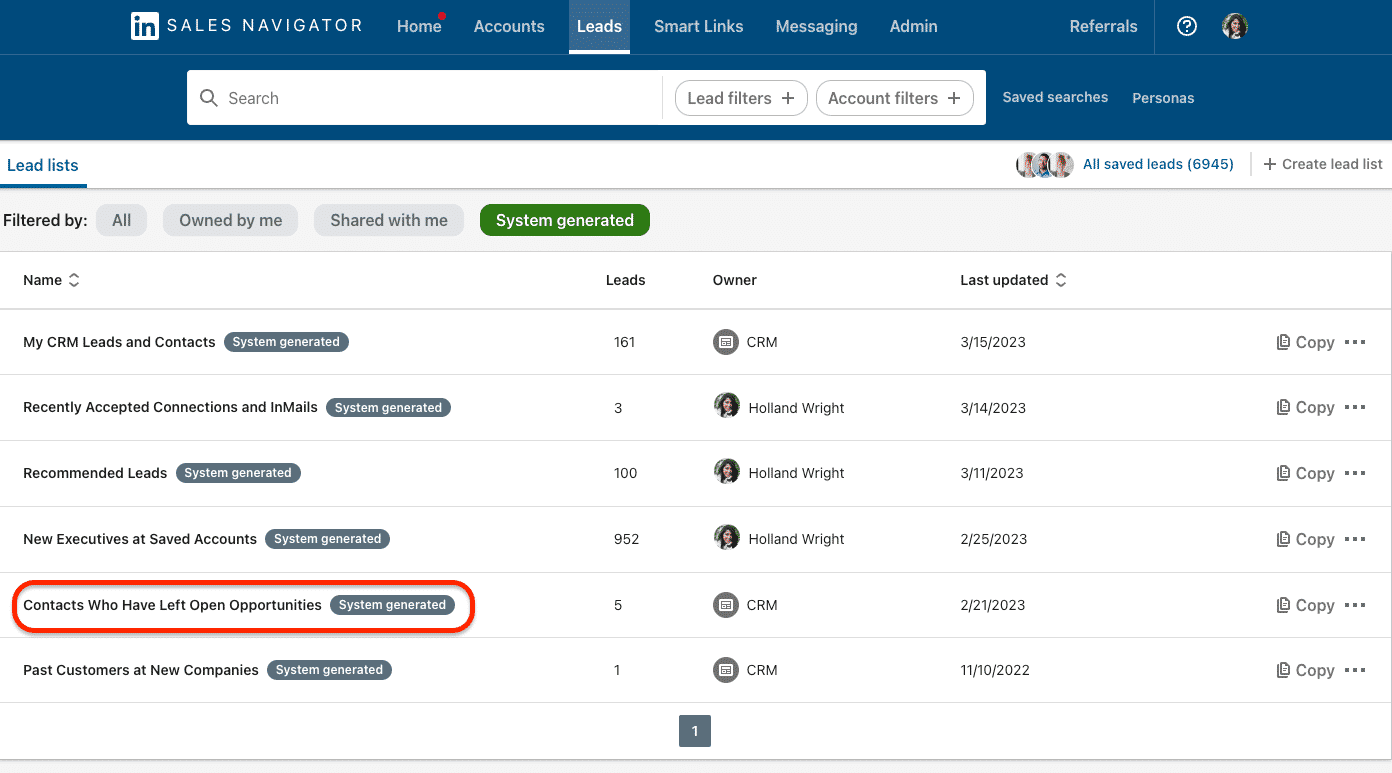Screen dimensions: 1392x773
Task: Click CRM icon in Past Customers row
Action: [726, 670]
